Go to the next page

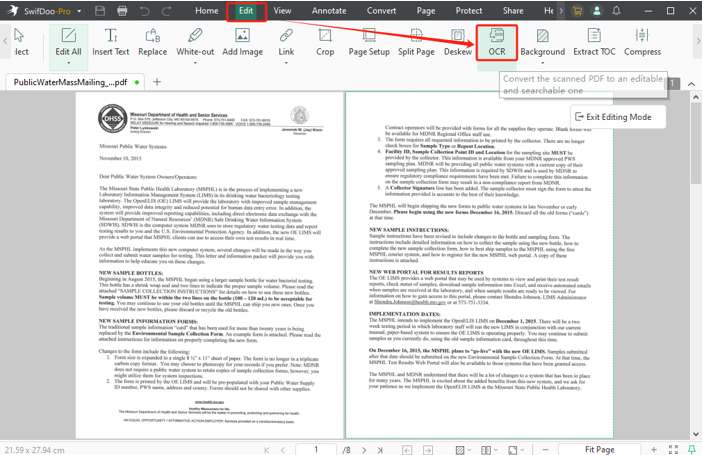pyautogui.click(x=364, y=450)
